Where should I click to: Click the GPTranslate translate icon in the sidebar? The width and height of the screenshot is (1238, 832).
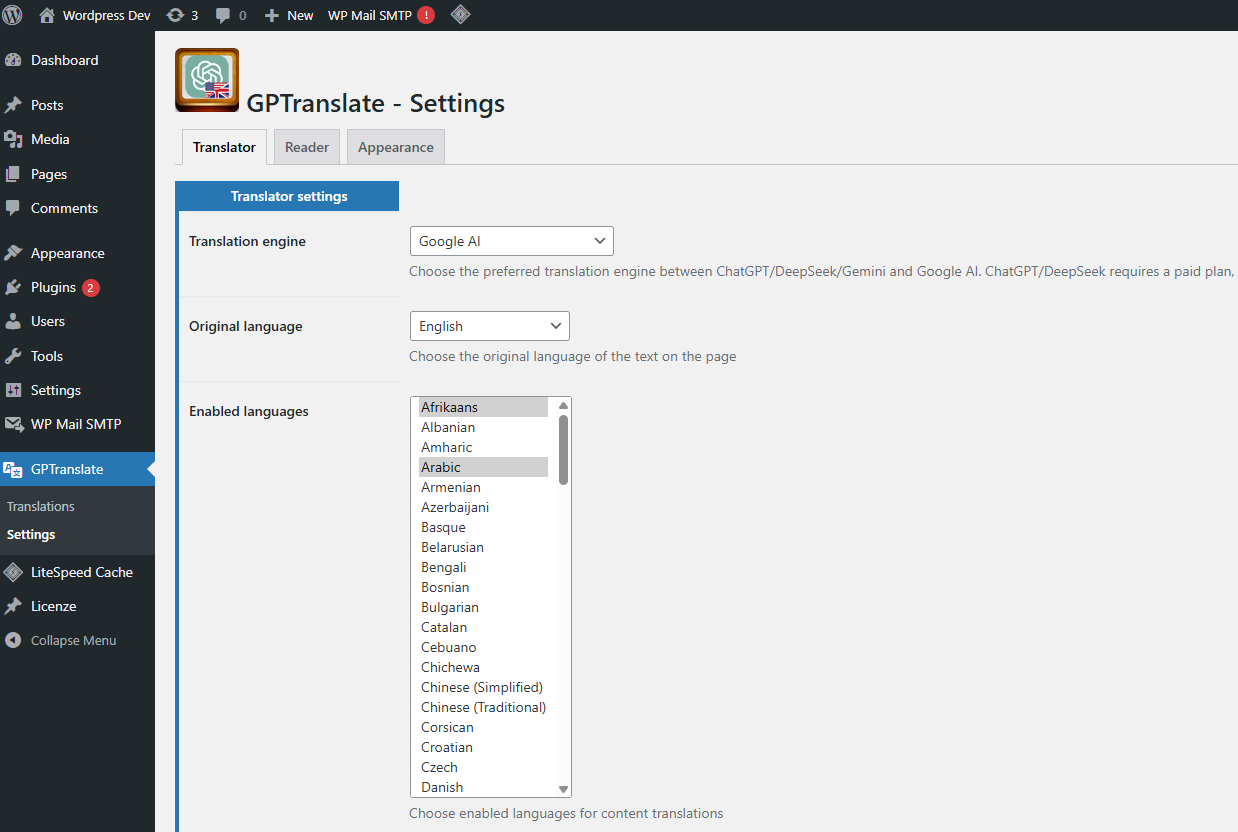(x=13, y=469)
